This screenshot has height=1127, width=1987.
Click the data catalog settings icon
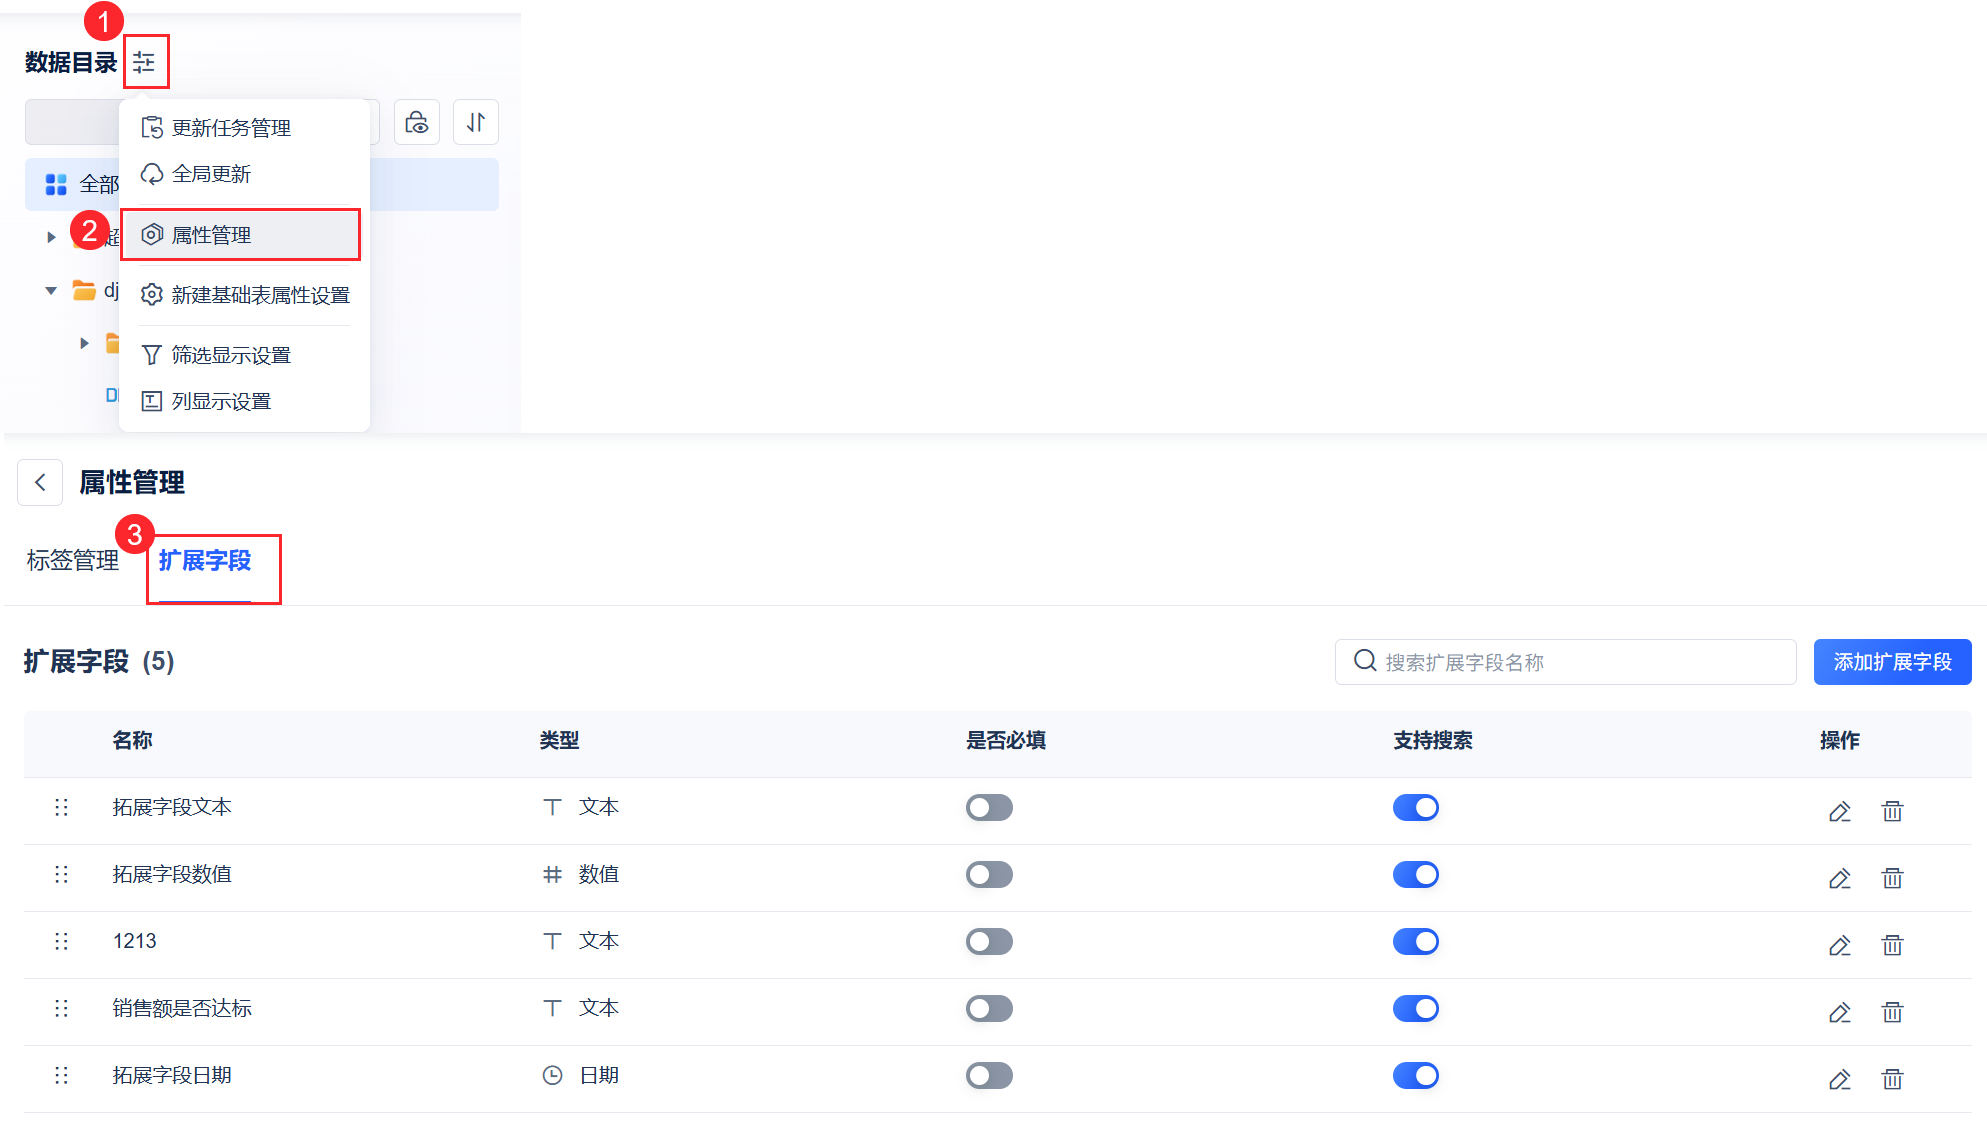[144, 62]
